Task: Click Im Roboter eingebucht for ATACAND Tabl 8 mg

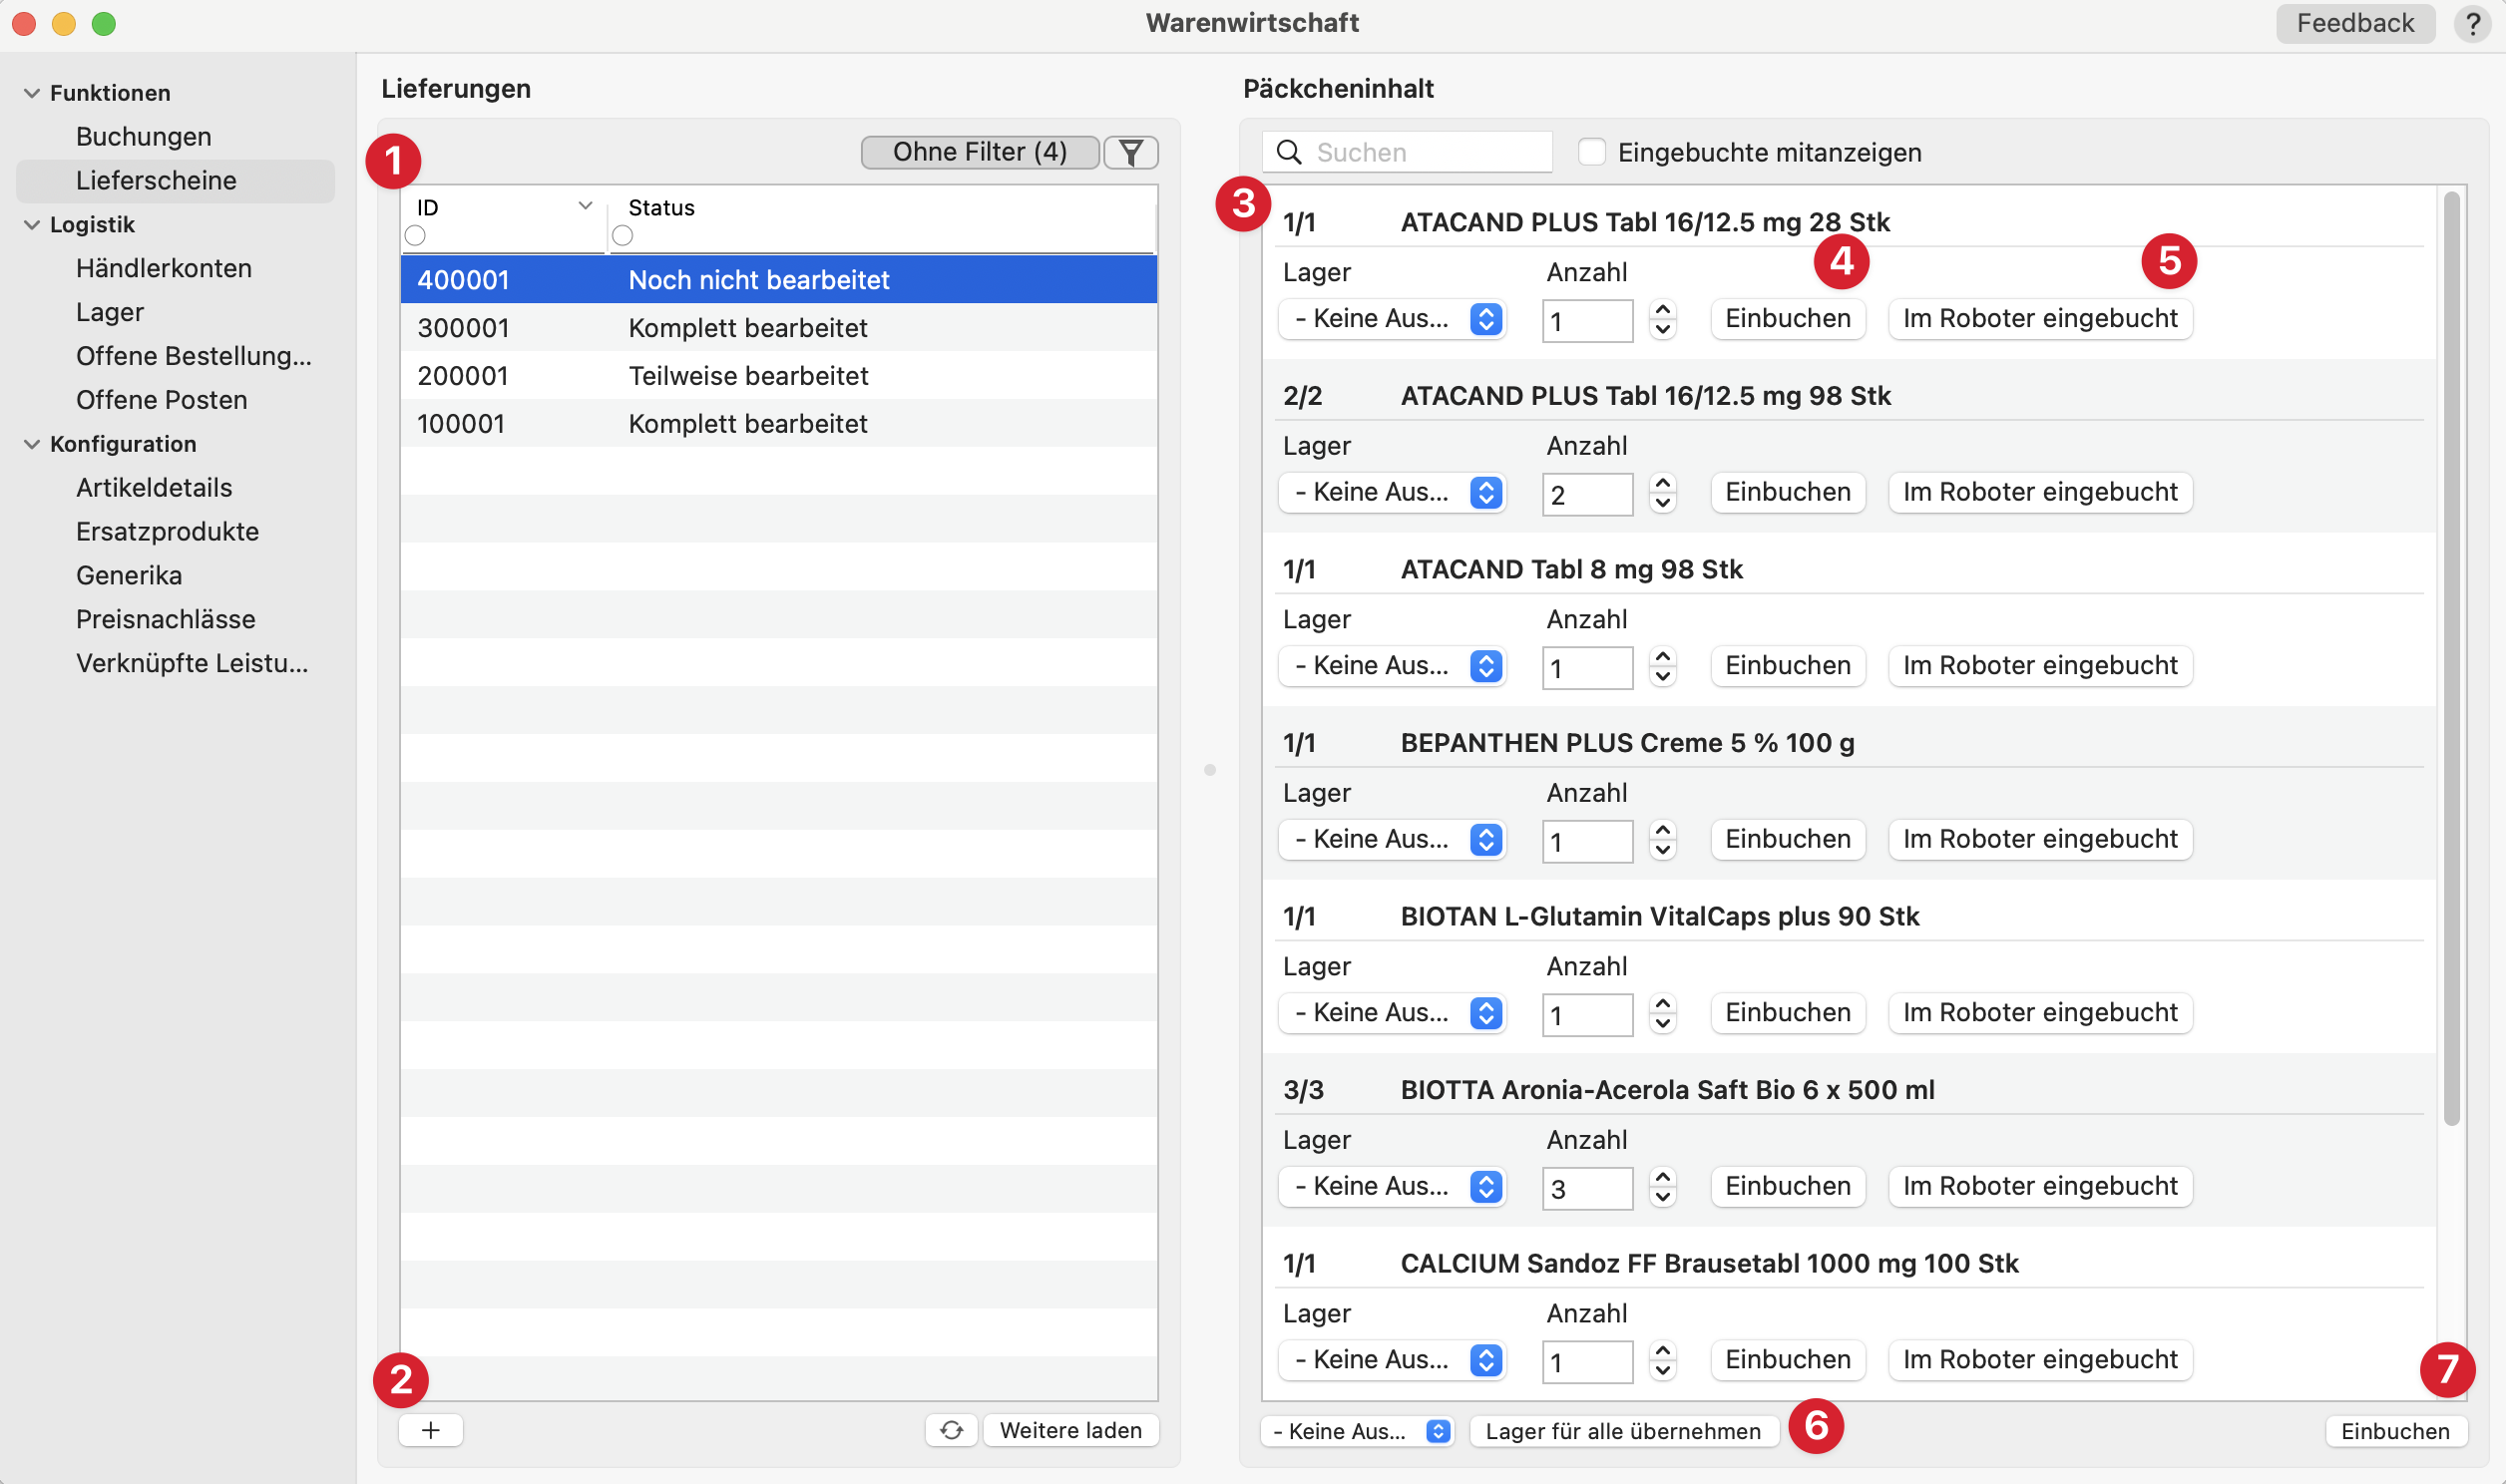Action: pyautogui.click(x=2040, y=666)
